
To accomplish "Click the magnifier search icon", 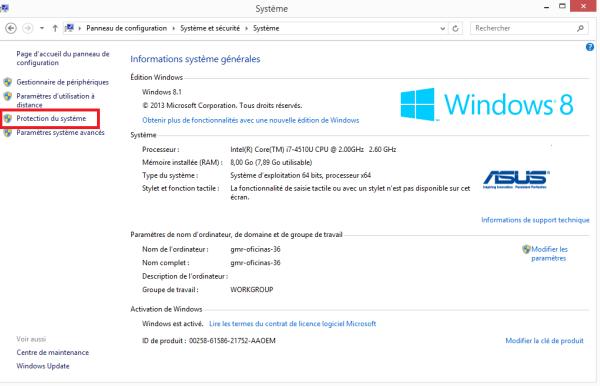I will pyautogui.click(x=580, y=28).
